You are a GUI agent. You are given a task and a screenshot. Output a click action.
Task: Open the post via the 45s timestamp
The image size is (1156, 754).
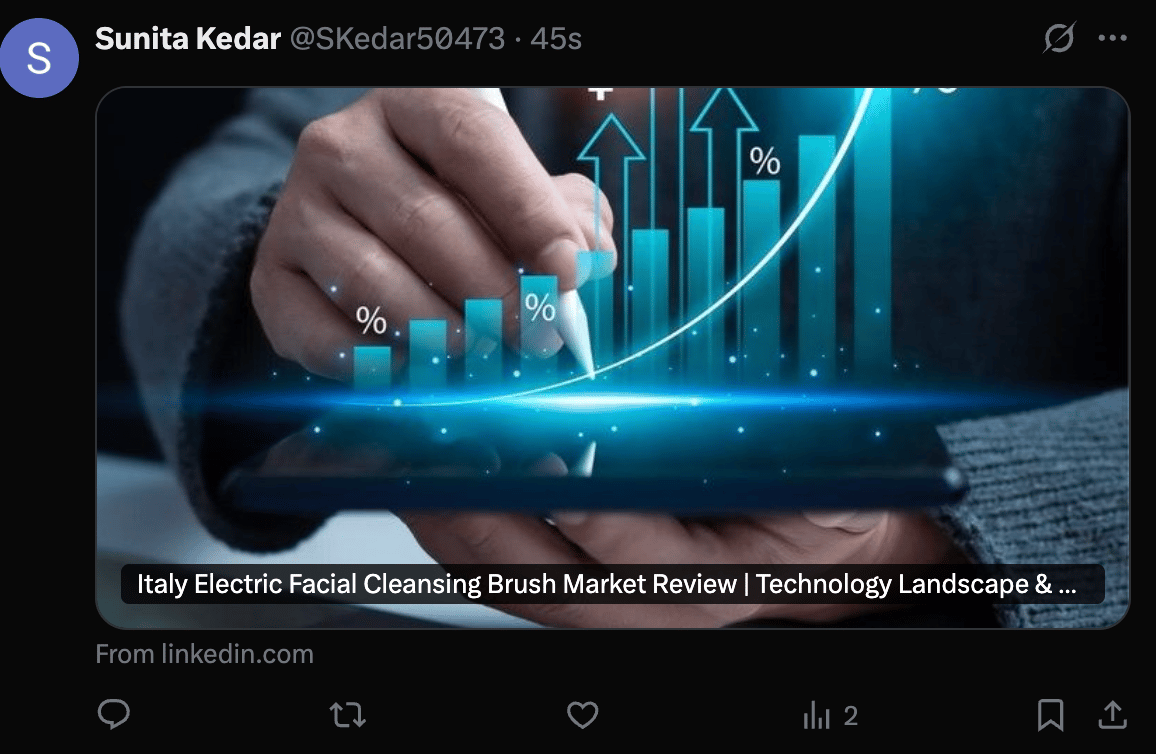point(556,38)
